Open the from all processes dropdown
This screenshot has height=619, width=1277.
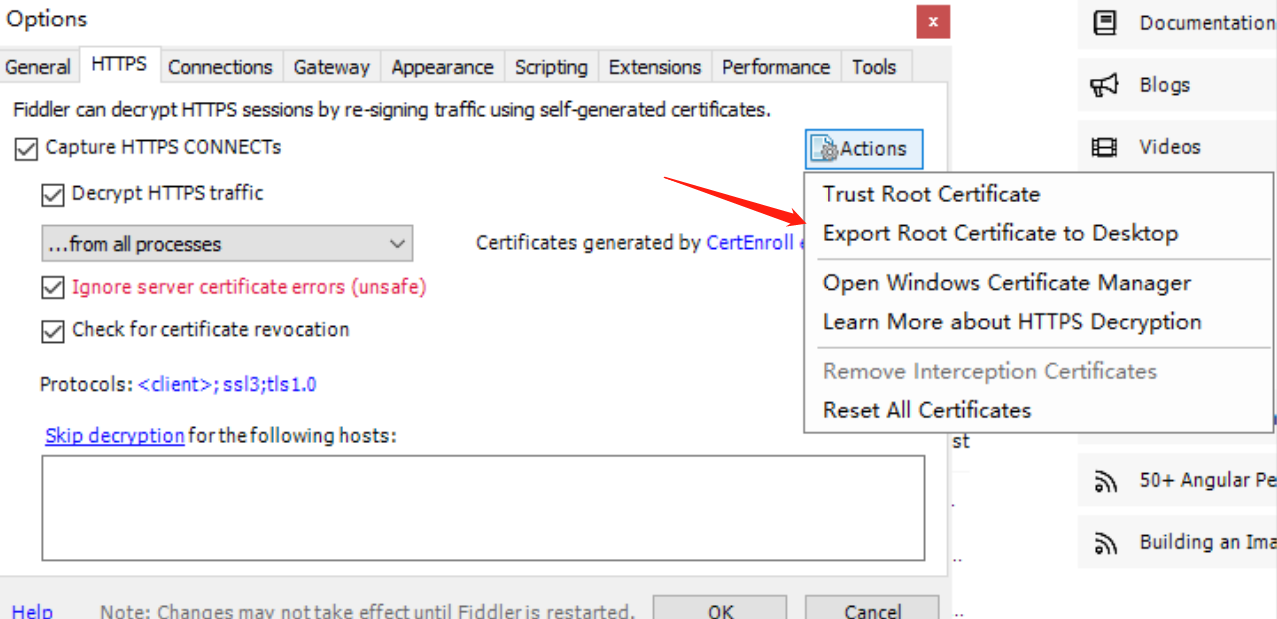tap(227, 244)
